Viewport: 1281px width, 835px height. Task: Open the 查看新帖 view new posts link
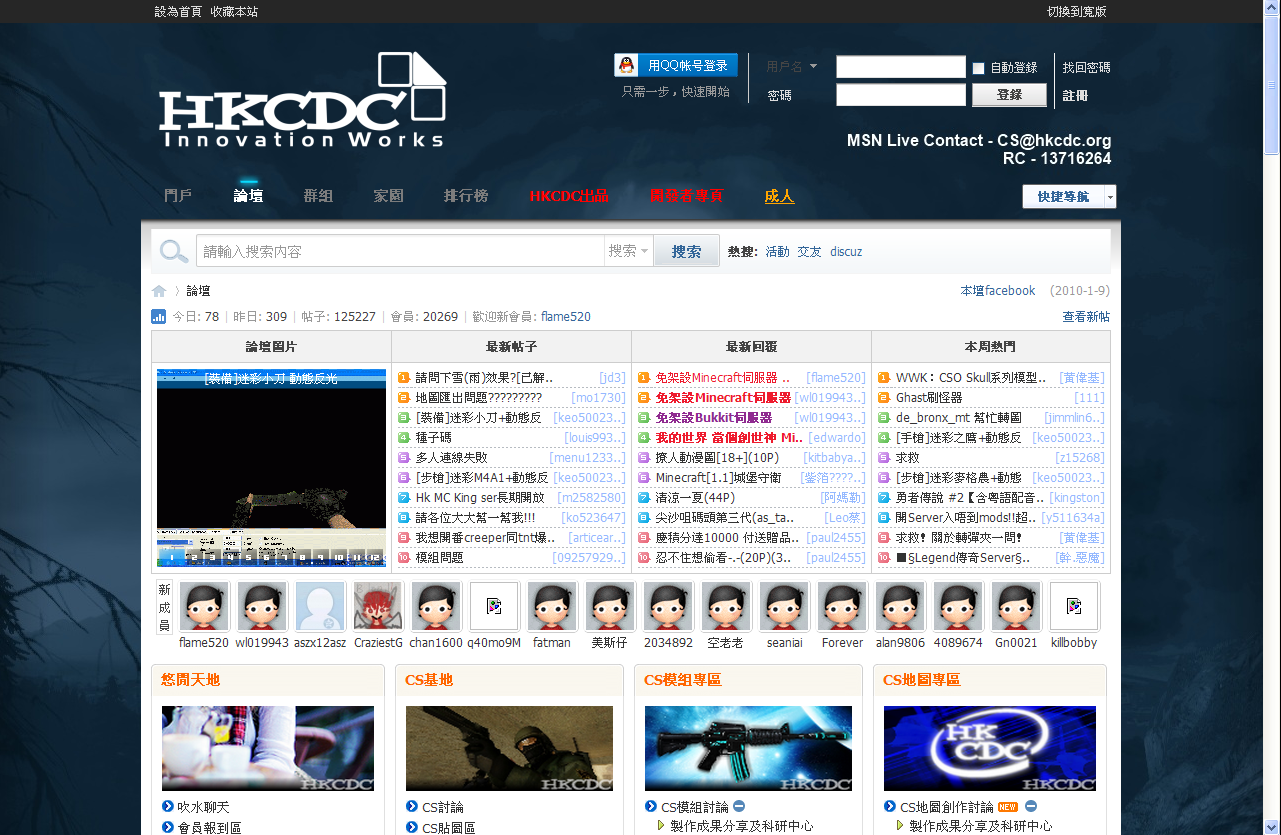1086,317
